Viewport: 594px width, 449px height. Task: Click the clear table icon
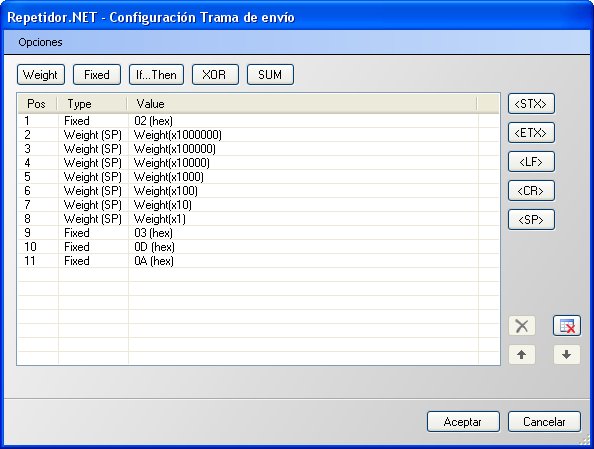pyautogui.click(x=567, y=326)
